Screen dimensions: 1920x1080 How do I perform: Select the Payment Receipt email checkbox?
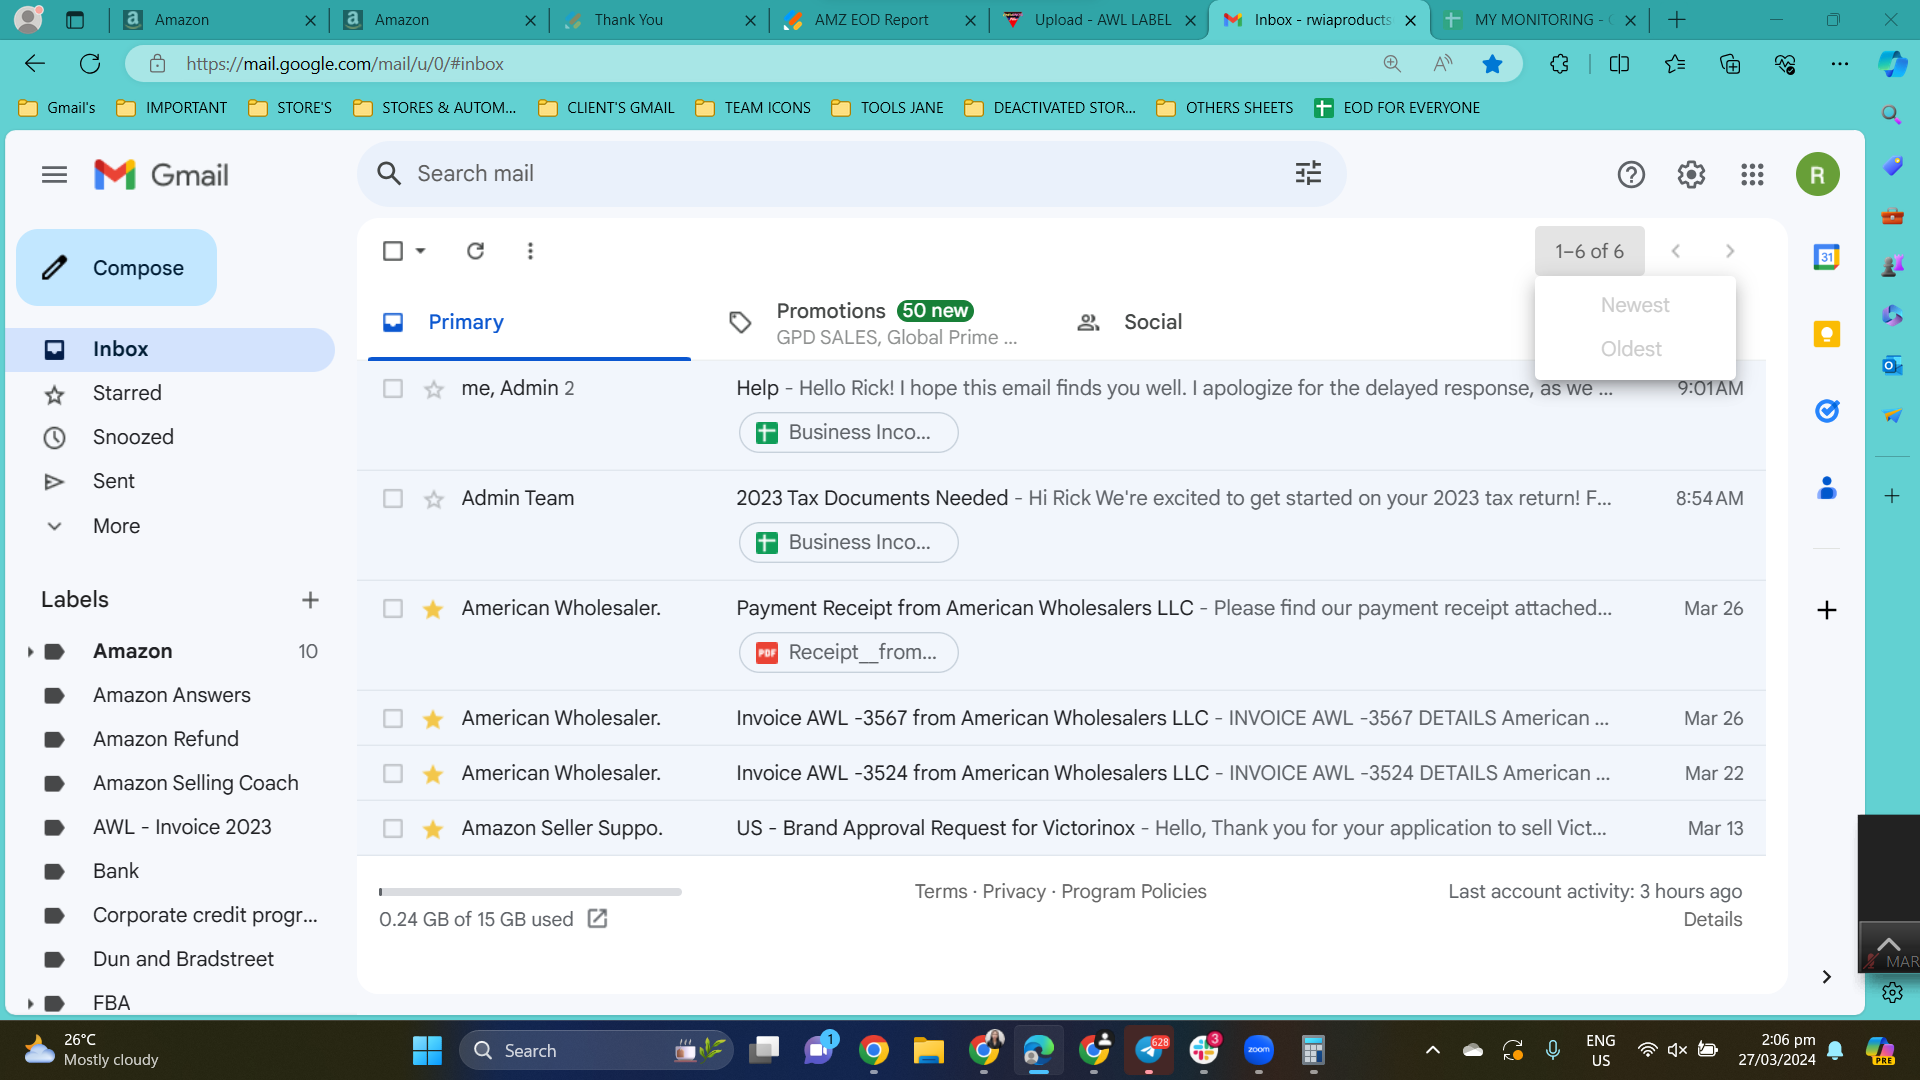click(x=393, y=609)
